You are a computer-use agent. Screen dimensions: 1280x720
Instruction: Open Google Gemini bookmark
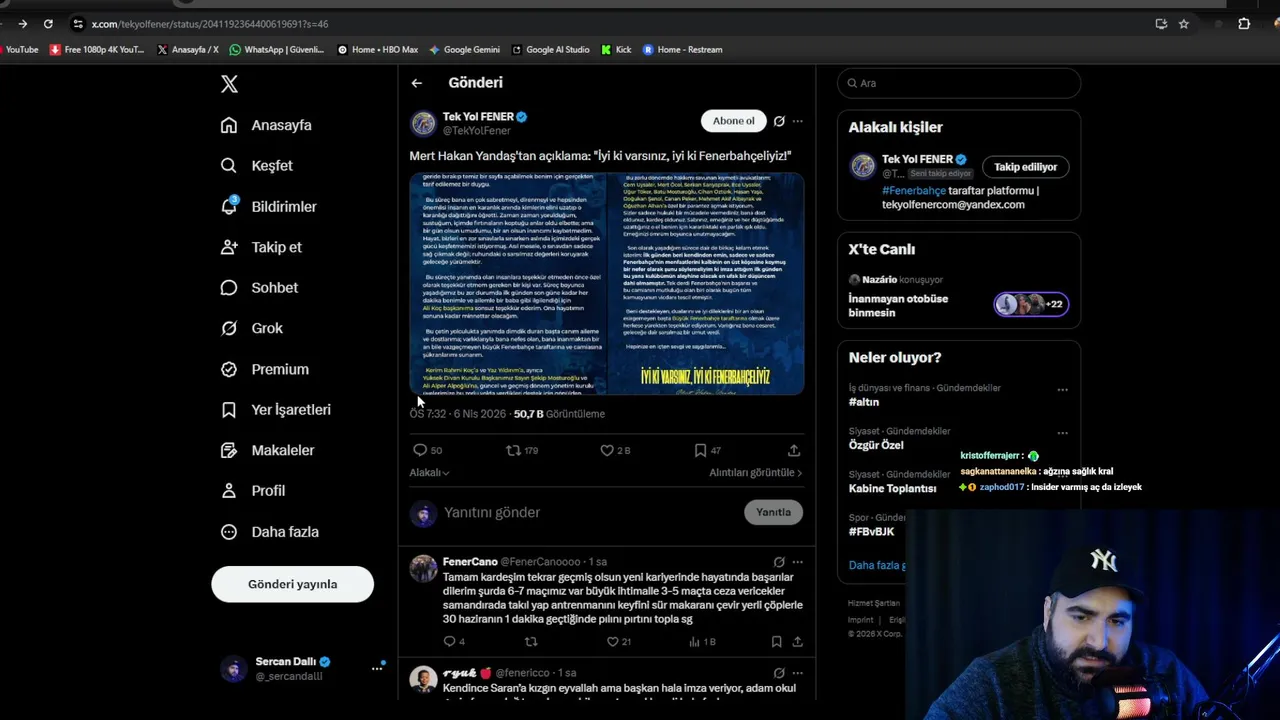[x=464, y=49]
